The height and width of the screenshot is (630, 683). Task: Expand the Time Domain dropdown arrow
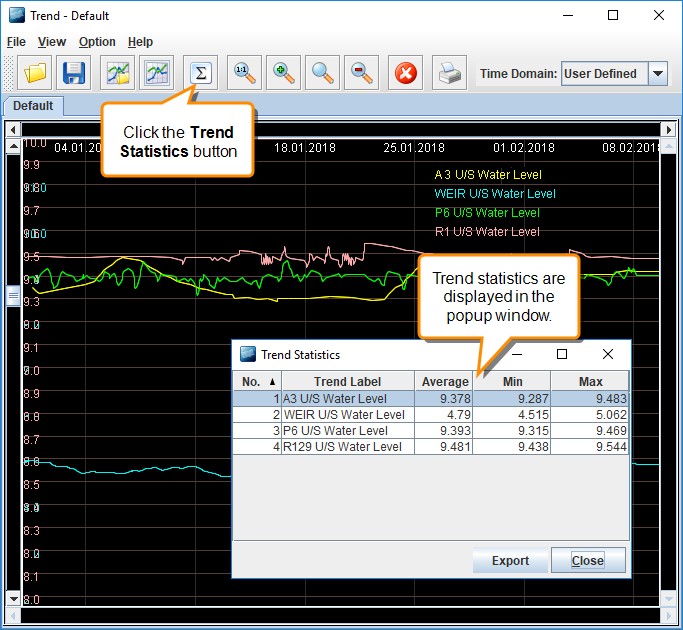[x=657, y=73]
